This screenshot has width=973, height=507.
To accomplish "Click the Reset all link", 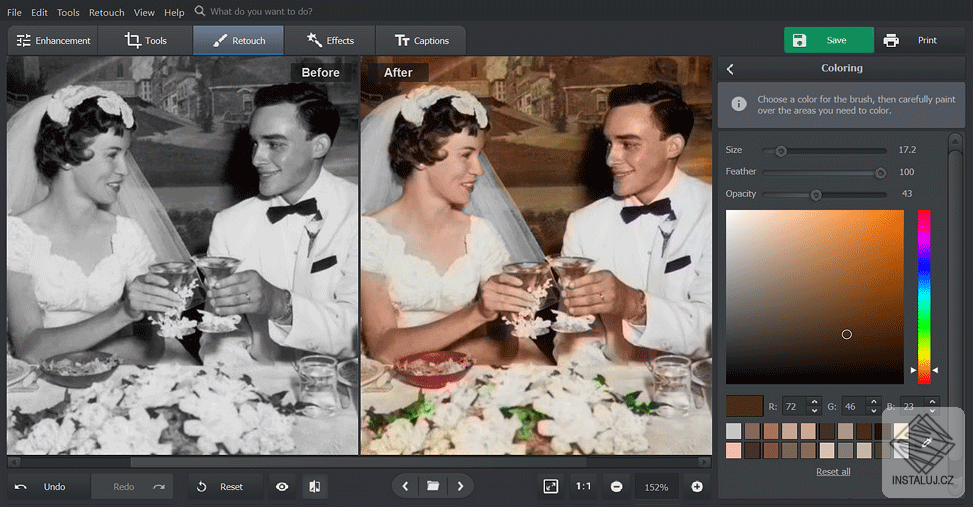I will coord(833,472).
